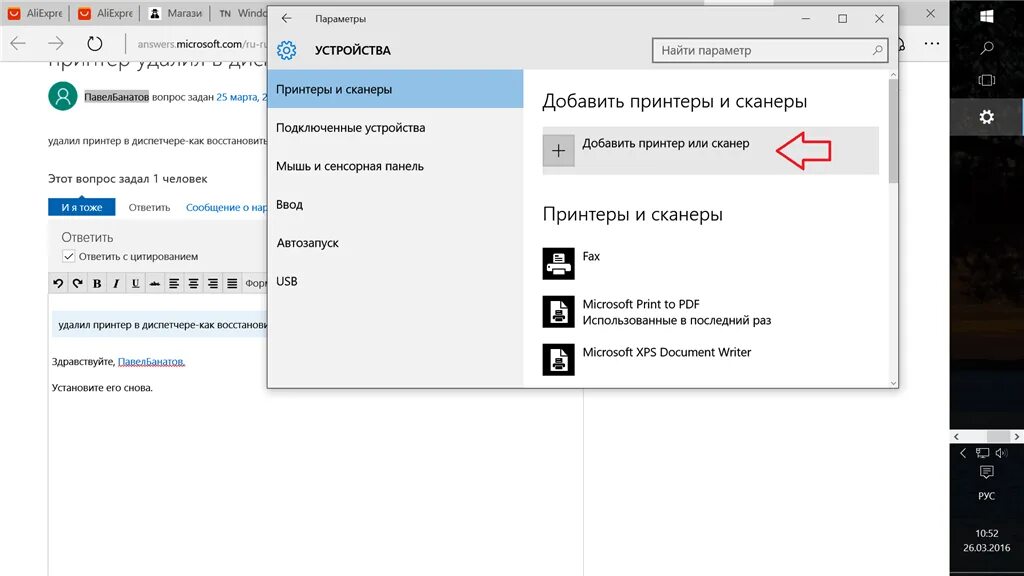
Task: Click the volume speaker tray icon
Action: (1001, 453)
